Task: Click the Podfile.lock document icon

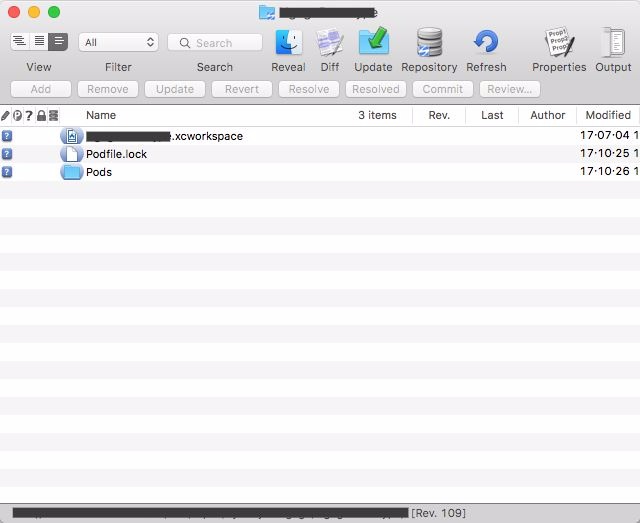Action: click(x=71, y=154)
